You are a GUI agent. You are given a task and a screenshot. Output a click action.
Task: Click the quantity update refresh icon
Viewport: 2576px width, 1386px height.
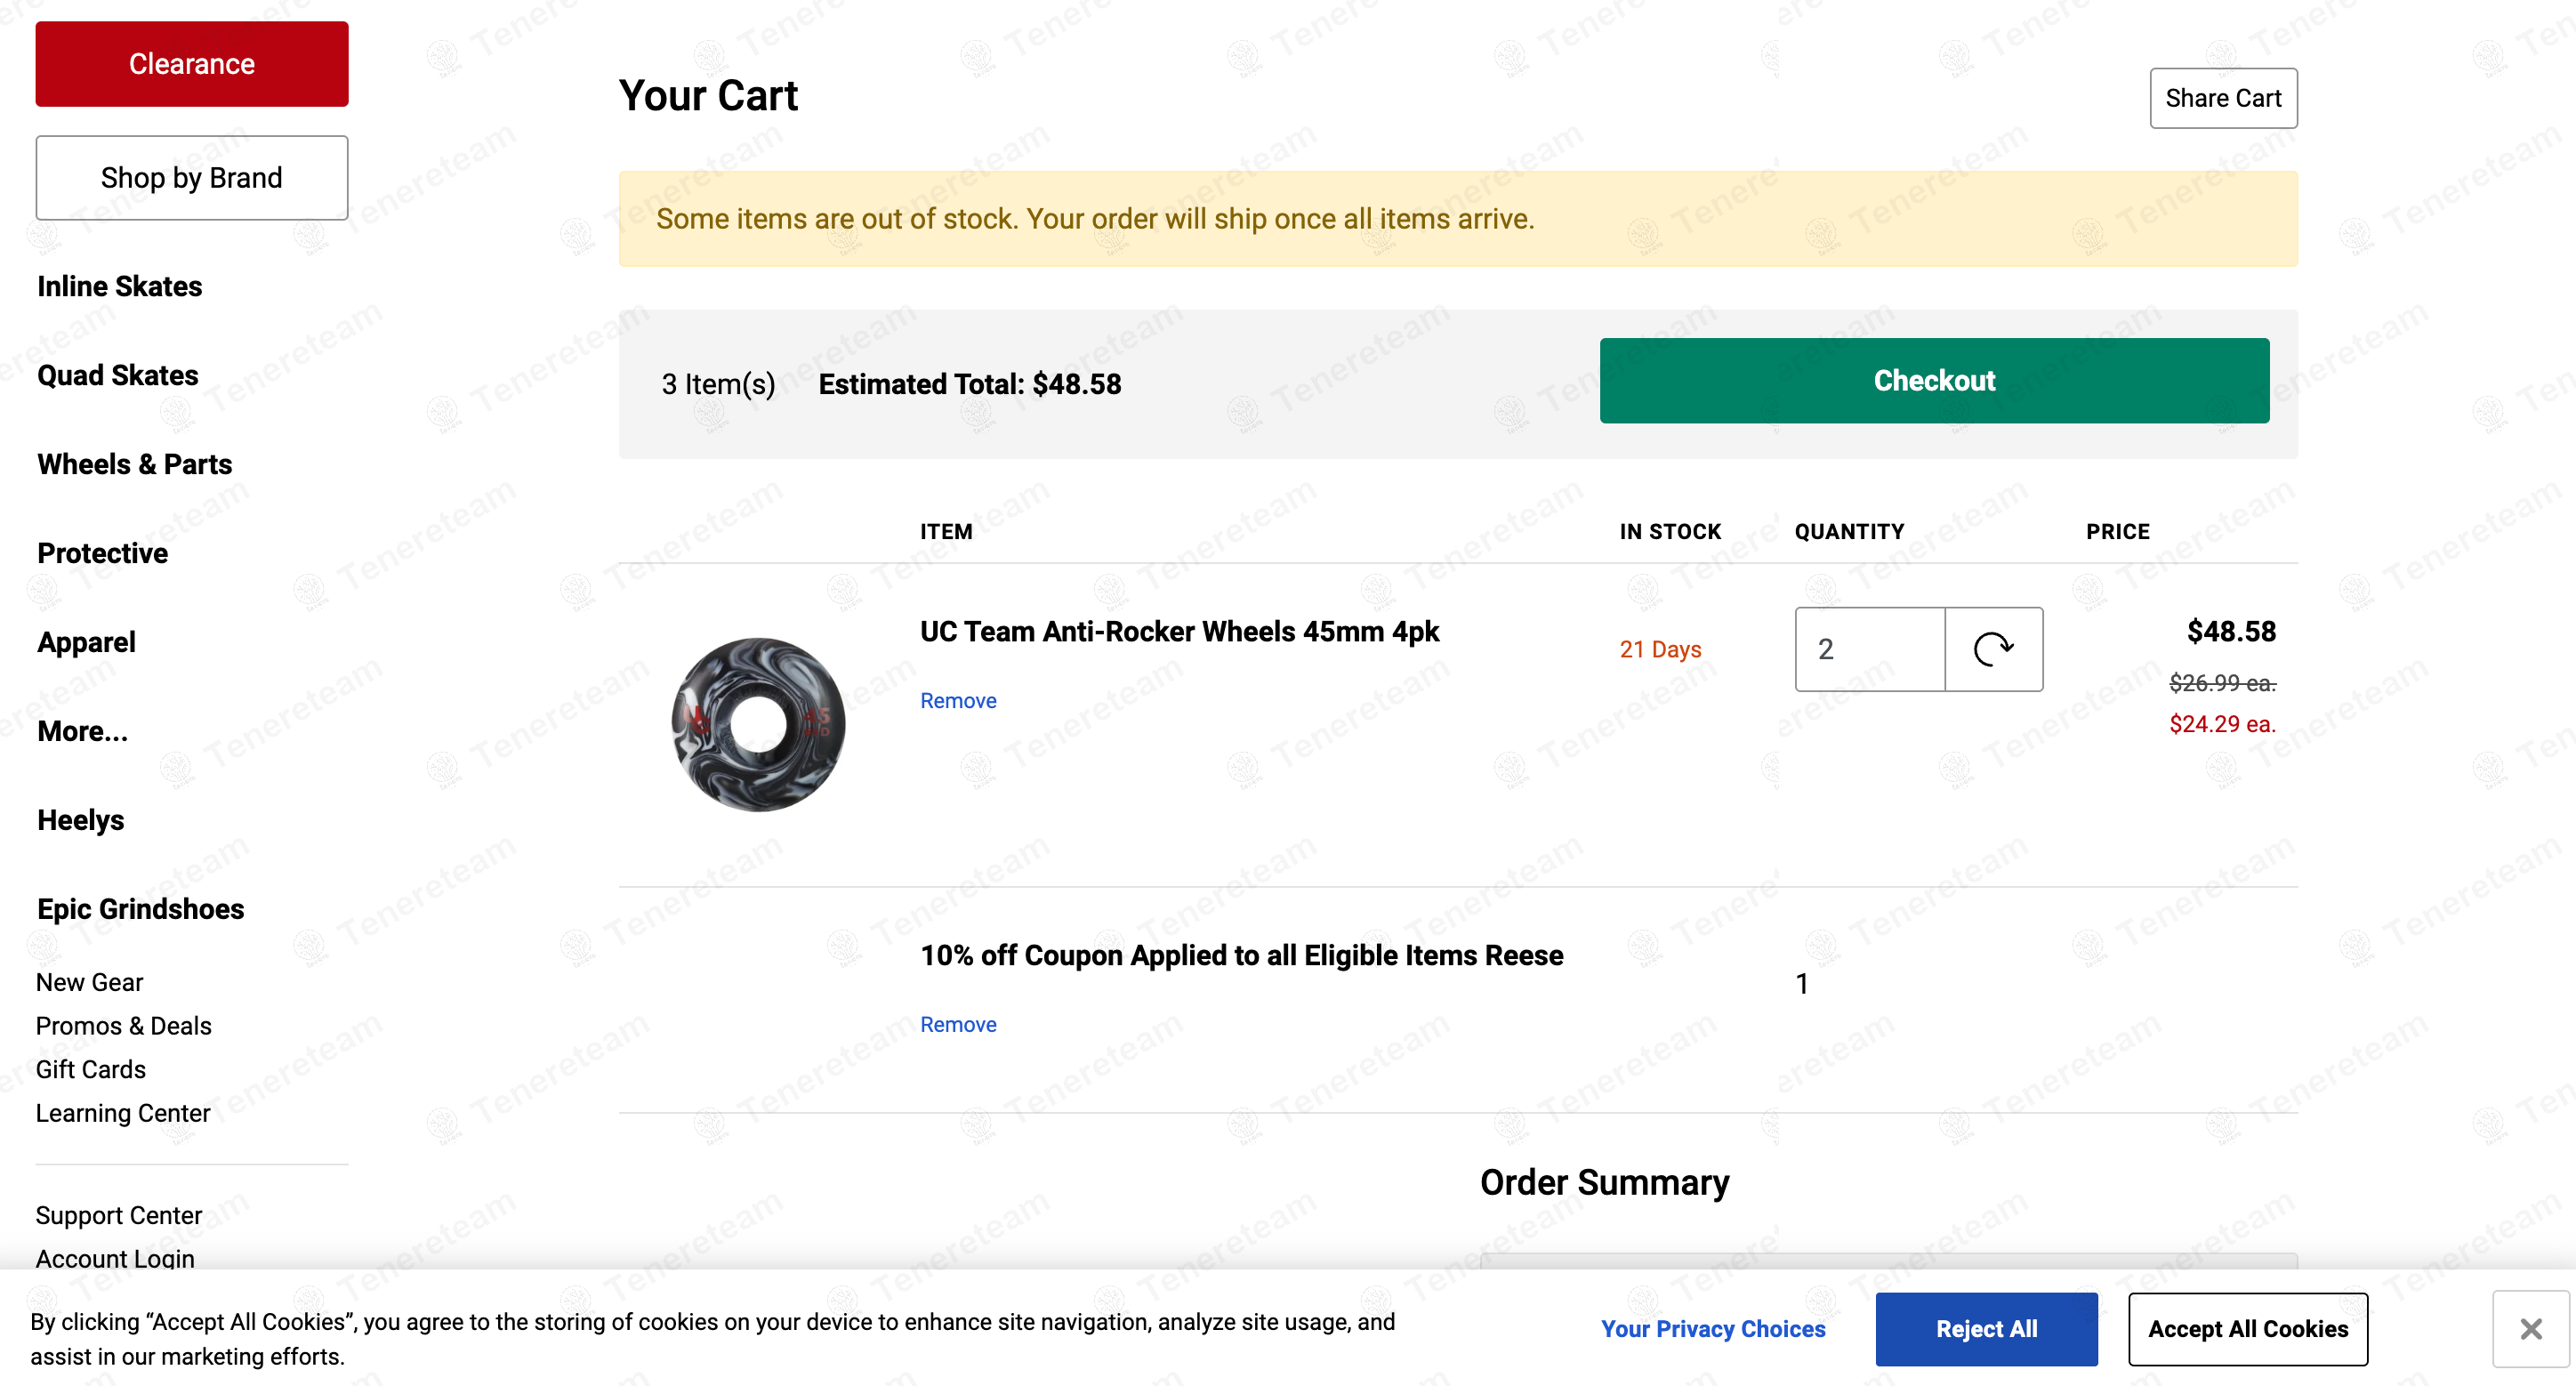point(1993,649)
